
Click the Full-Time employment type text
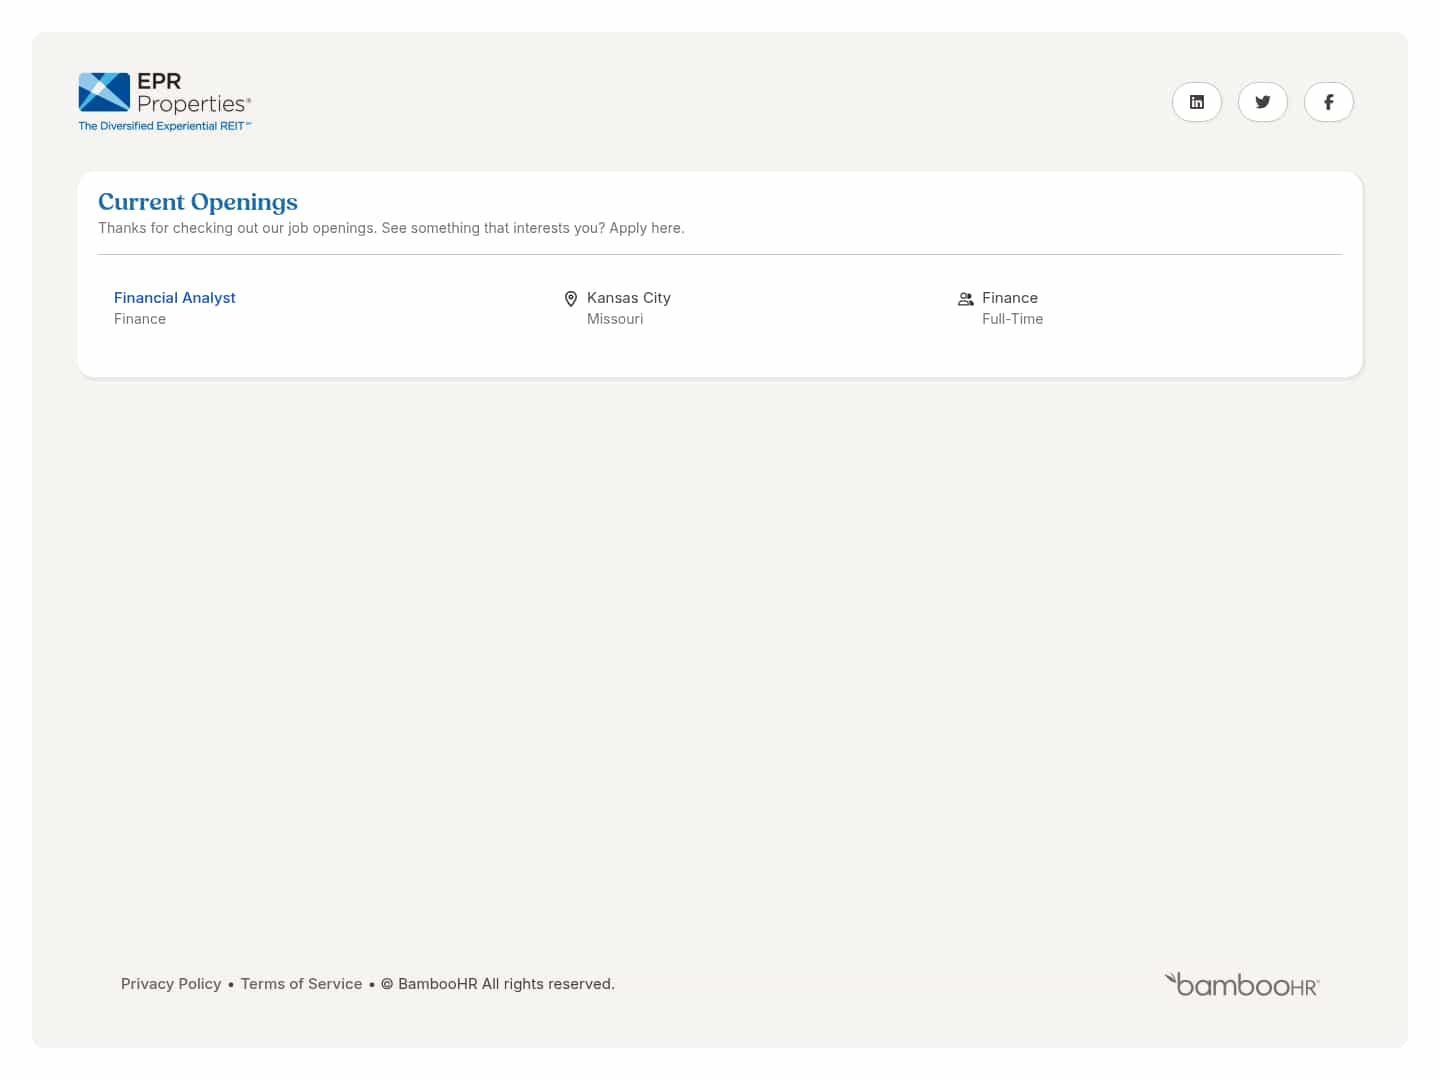coord(1012,319)
